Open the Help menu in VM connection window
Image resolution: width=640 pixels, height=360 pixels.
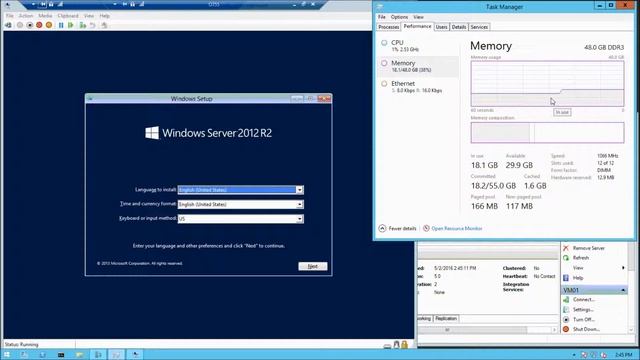[104, 16]
